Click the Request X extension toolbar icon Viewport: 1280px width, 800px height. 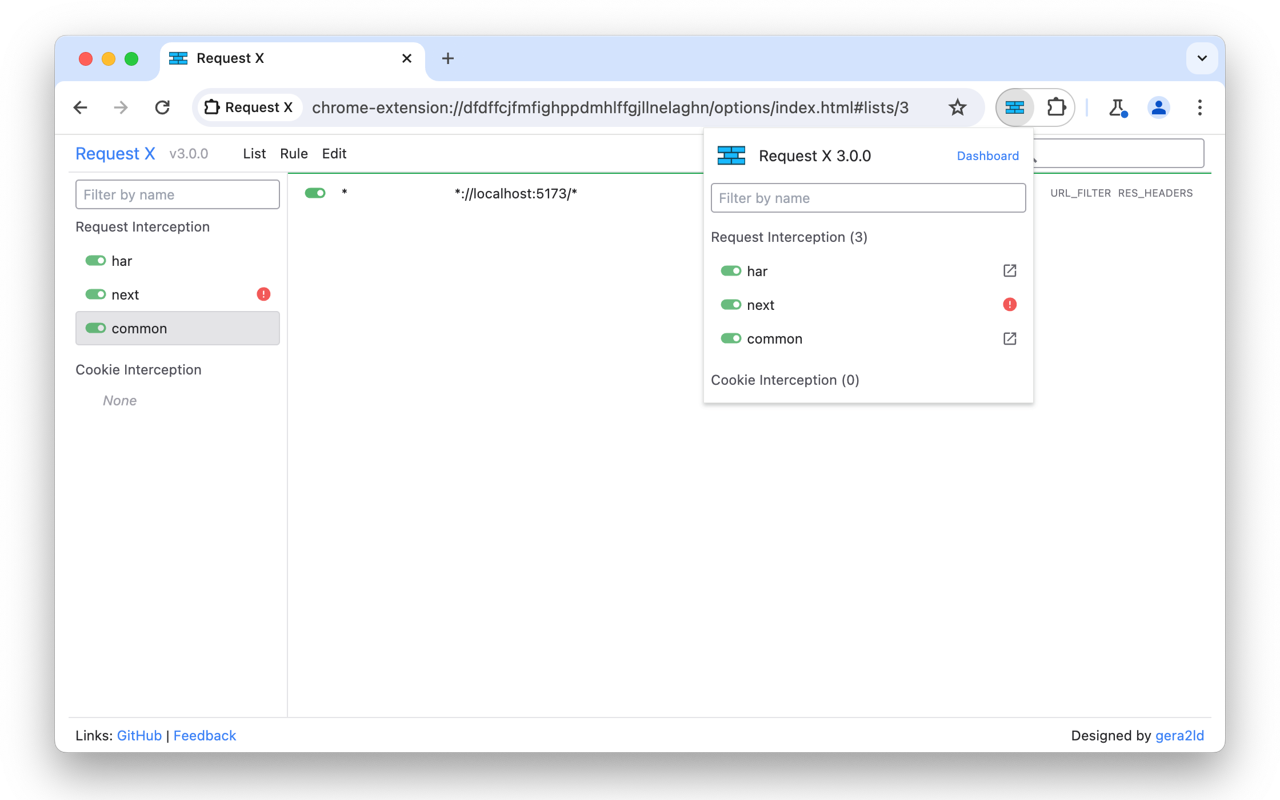click(x=1015, y=107)
